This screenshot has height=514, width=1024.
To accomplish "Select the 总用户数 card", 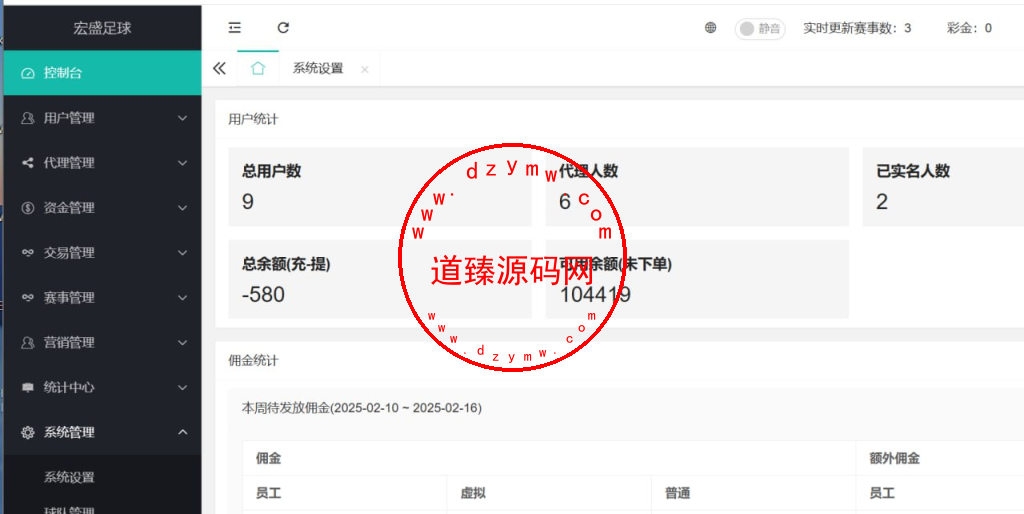I will coord(379,187).
